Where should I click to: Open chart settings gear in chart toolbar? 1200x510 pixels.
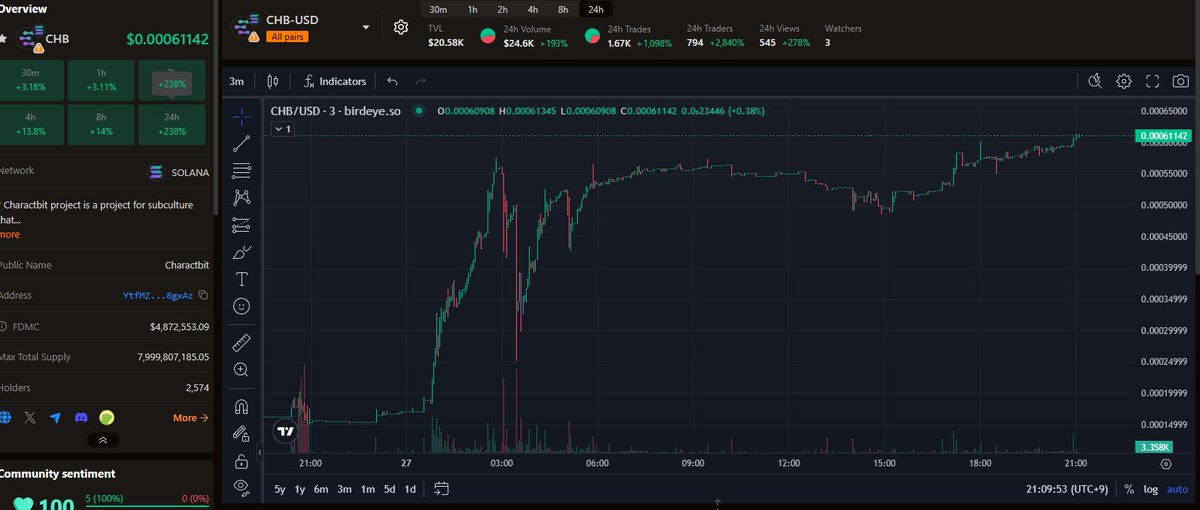(x=1124, y=81)
